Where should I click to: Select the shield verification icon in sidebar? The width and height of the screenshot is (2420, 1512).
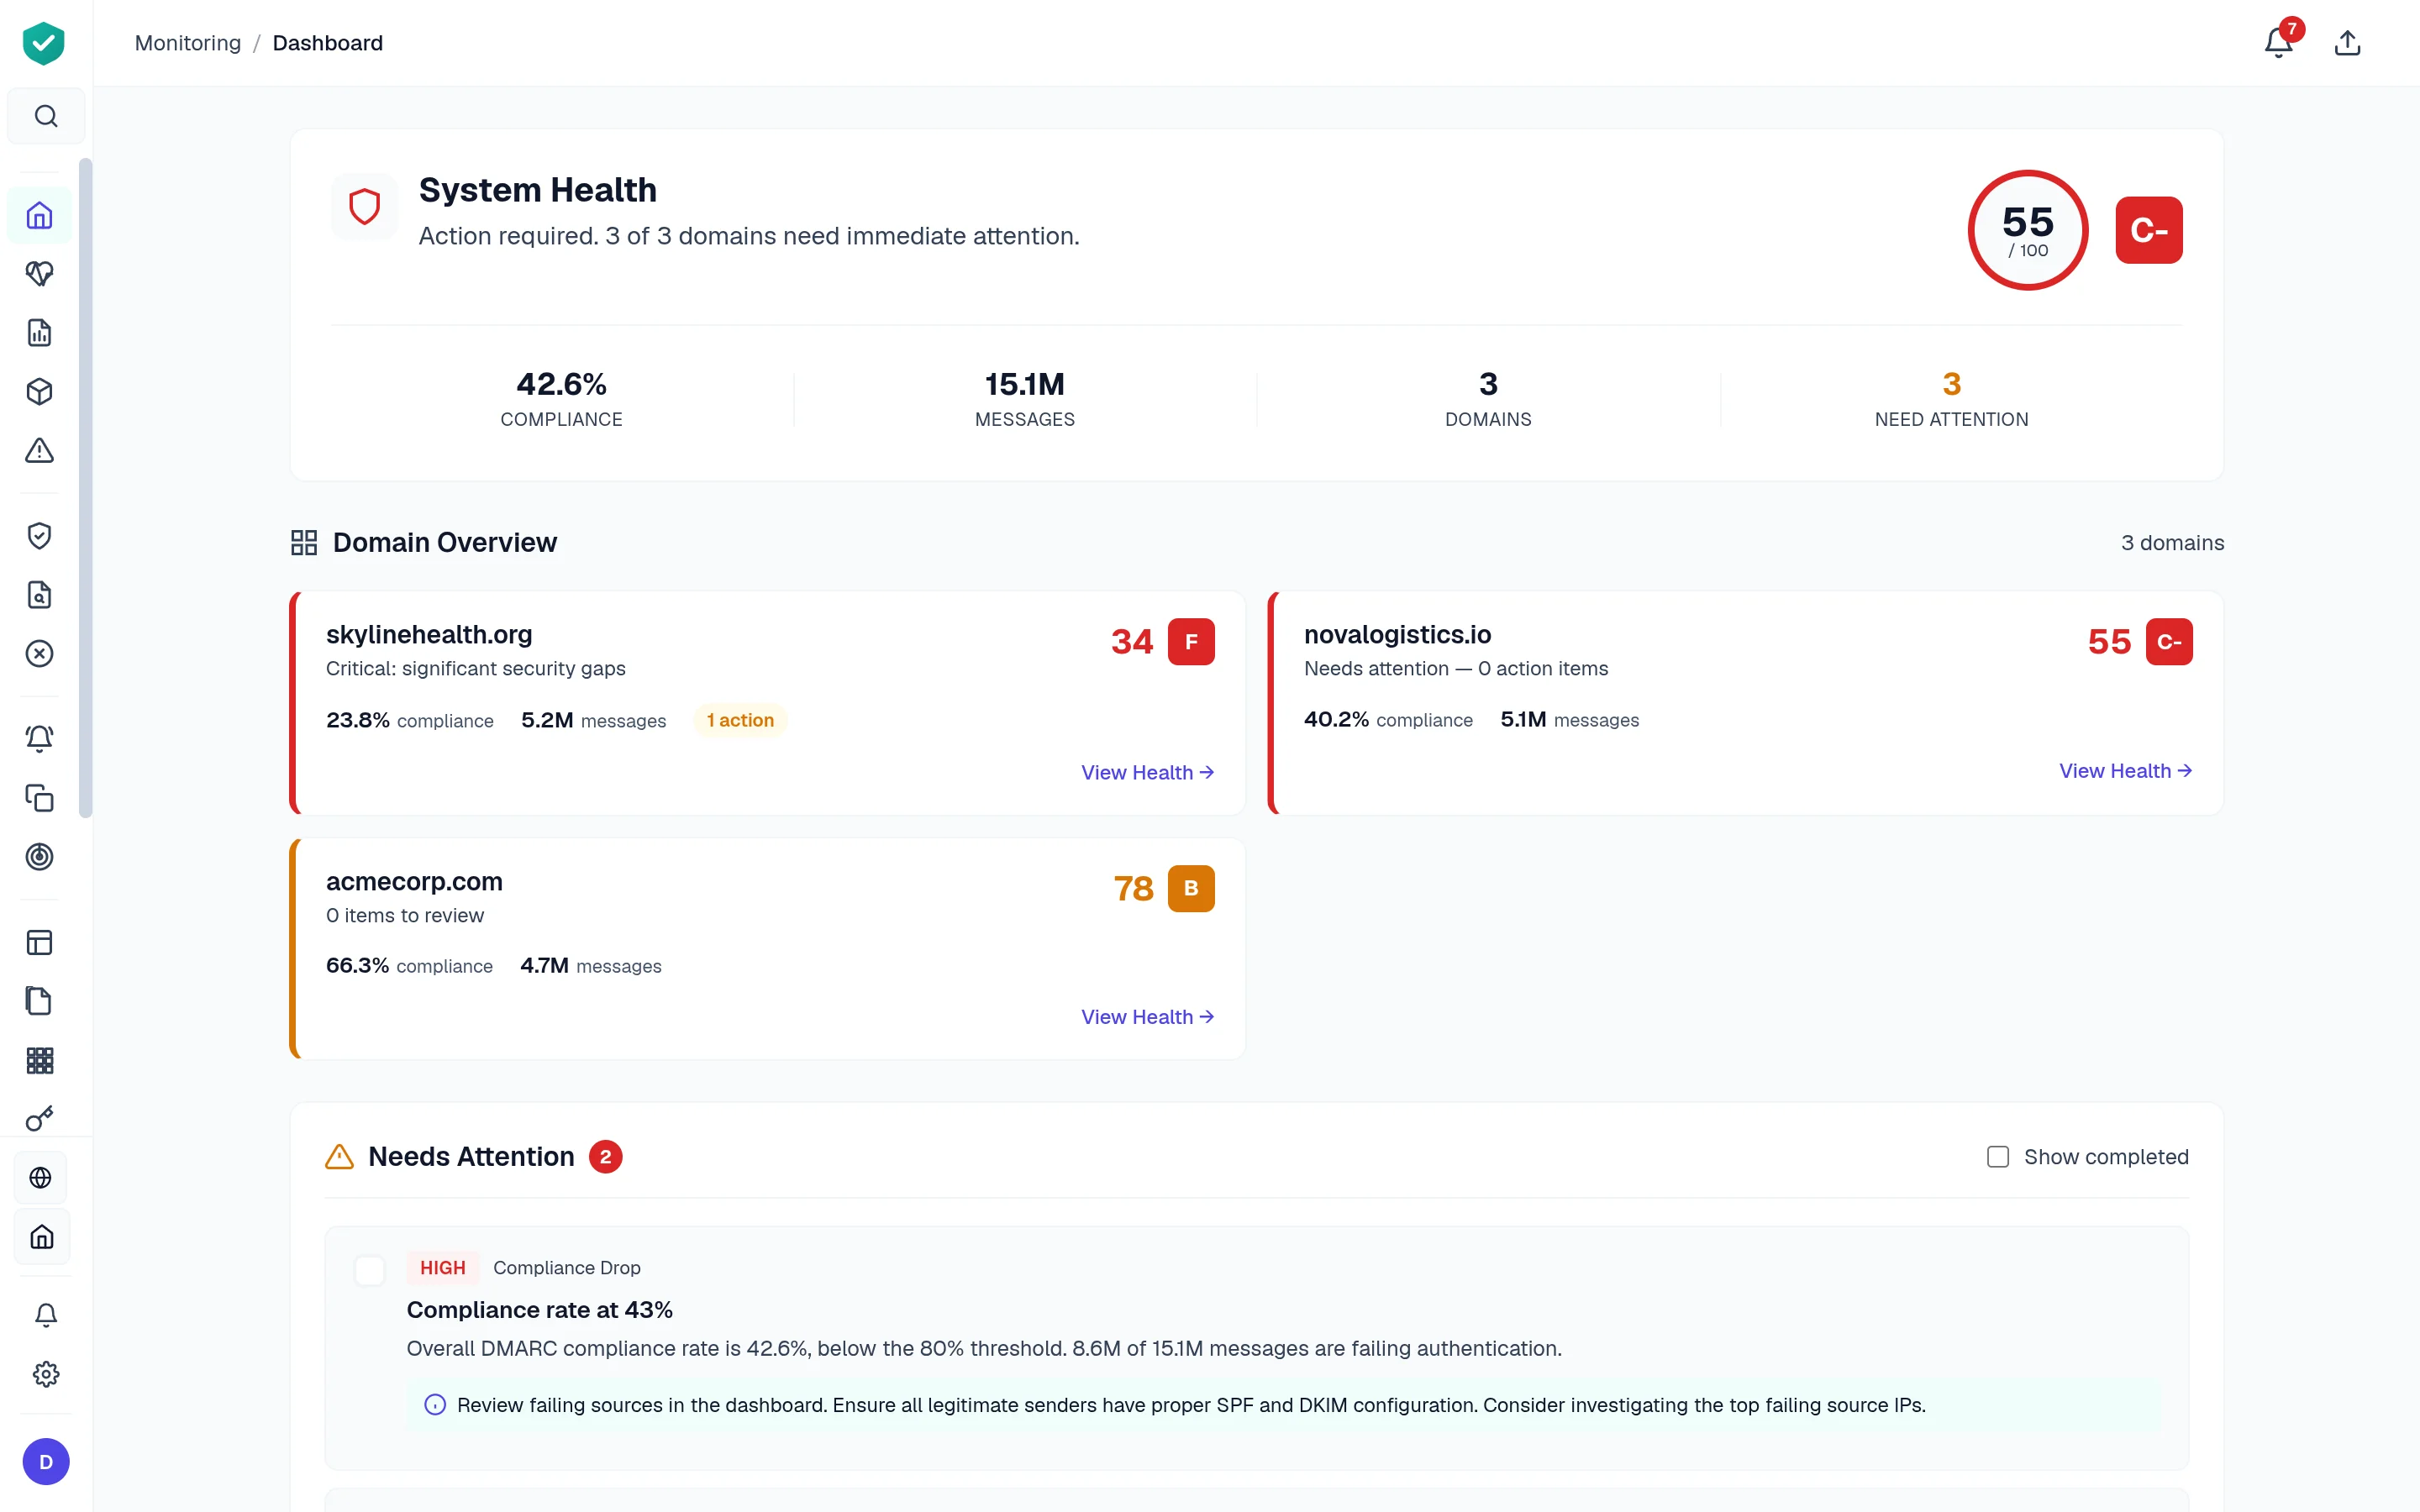point(40,535)
